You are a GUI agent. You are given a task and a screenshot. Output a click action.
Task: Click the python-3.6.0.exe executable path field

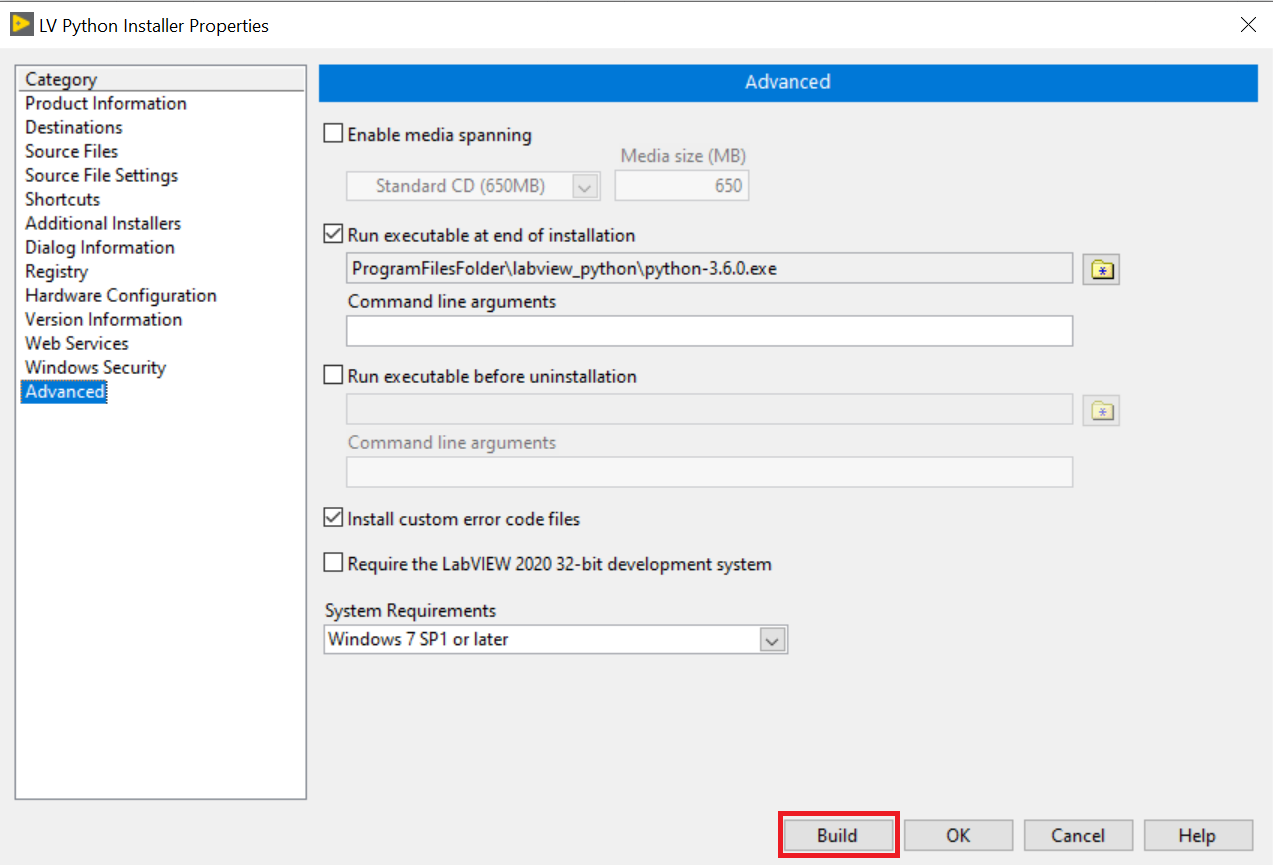click(x=710, y=269)
